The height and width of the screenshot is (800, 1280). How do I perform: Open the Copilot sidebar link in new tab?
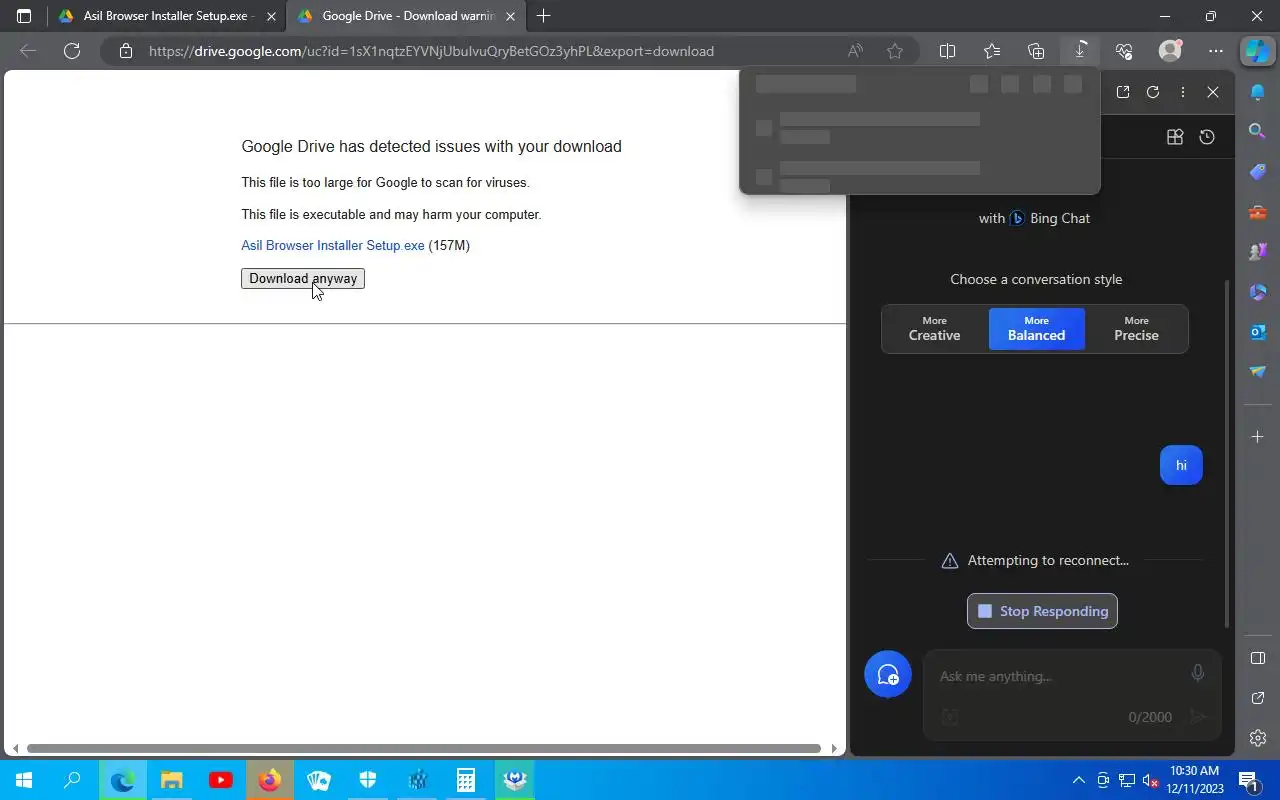(x=1123, y=92)
